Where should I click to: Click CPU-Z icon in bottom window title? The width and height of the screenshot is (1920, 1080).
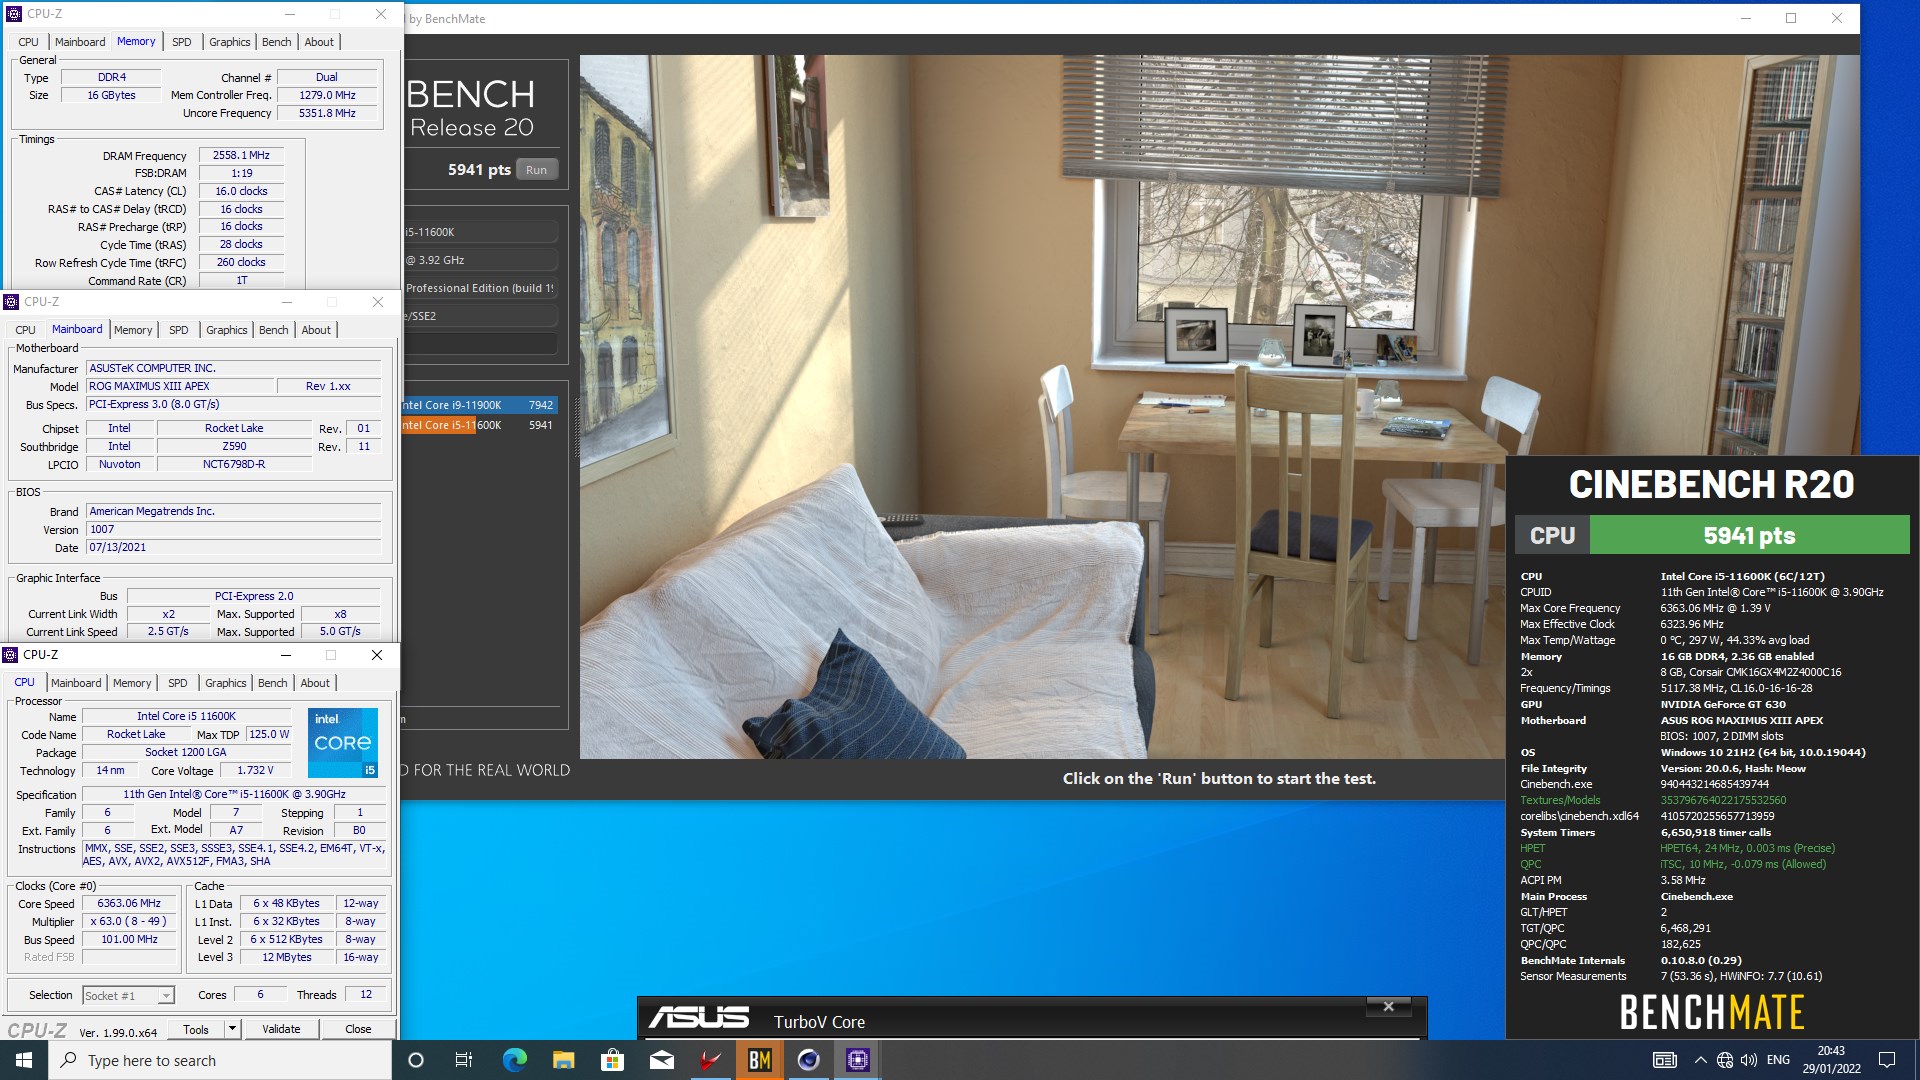point(11,655)
